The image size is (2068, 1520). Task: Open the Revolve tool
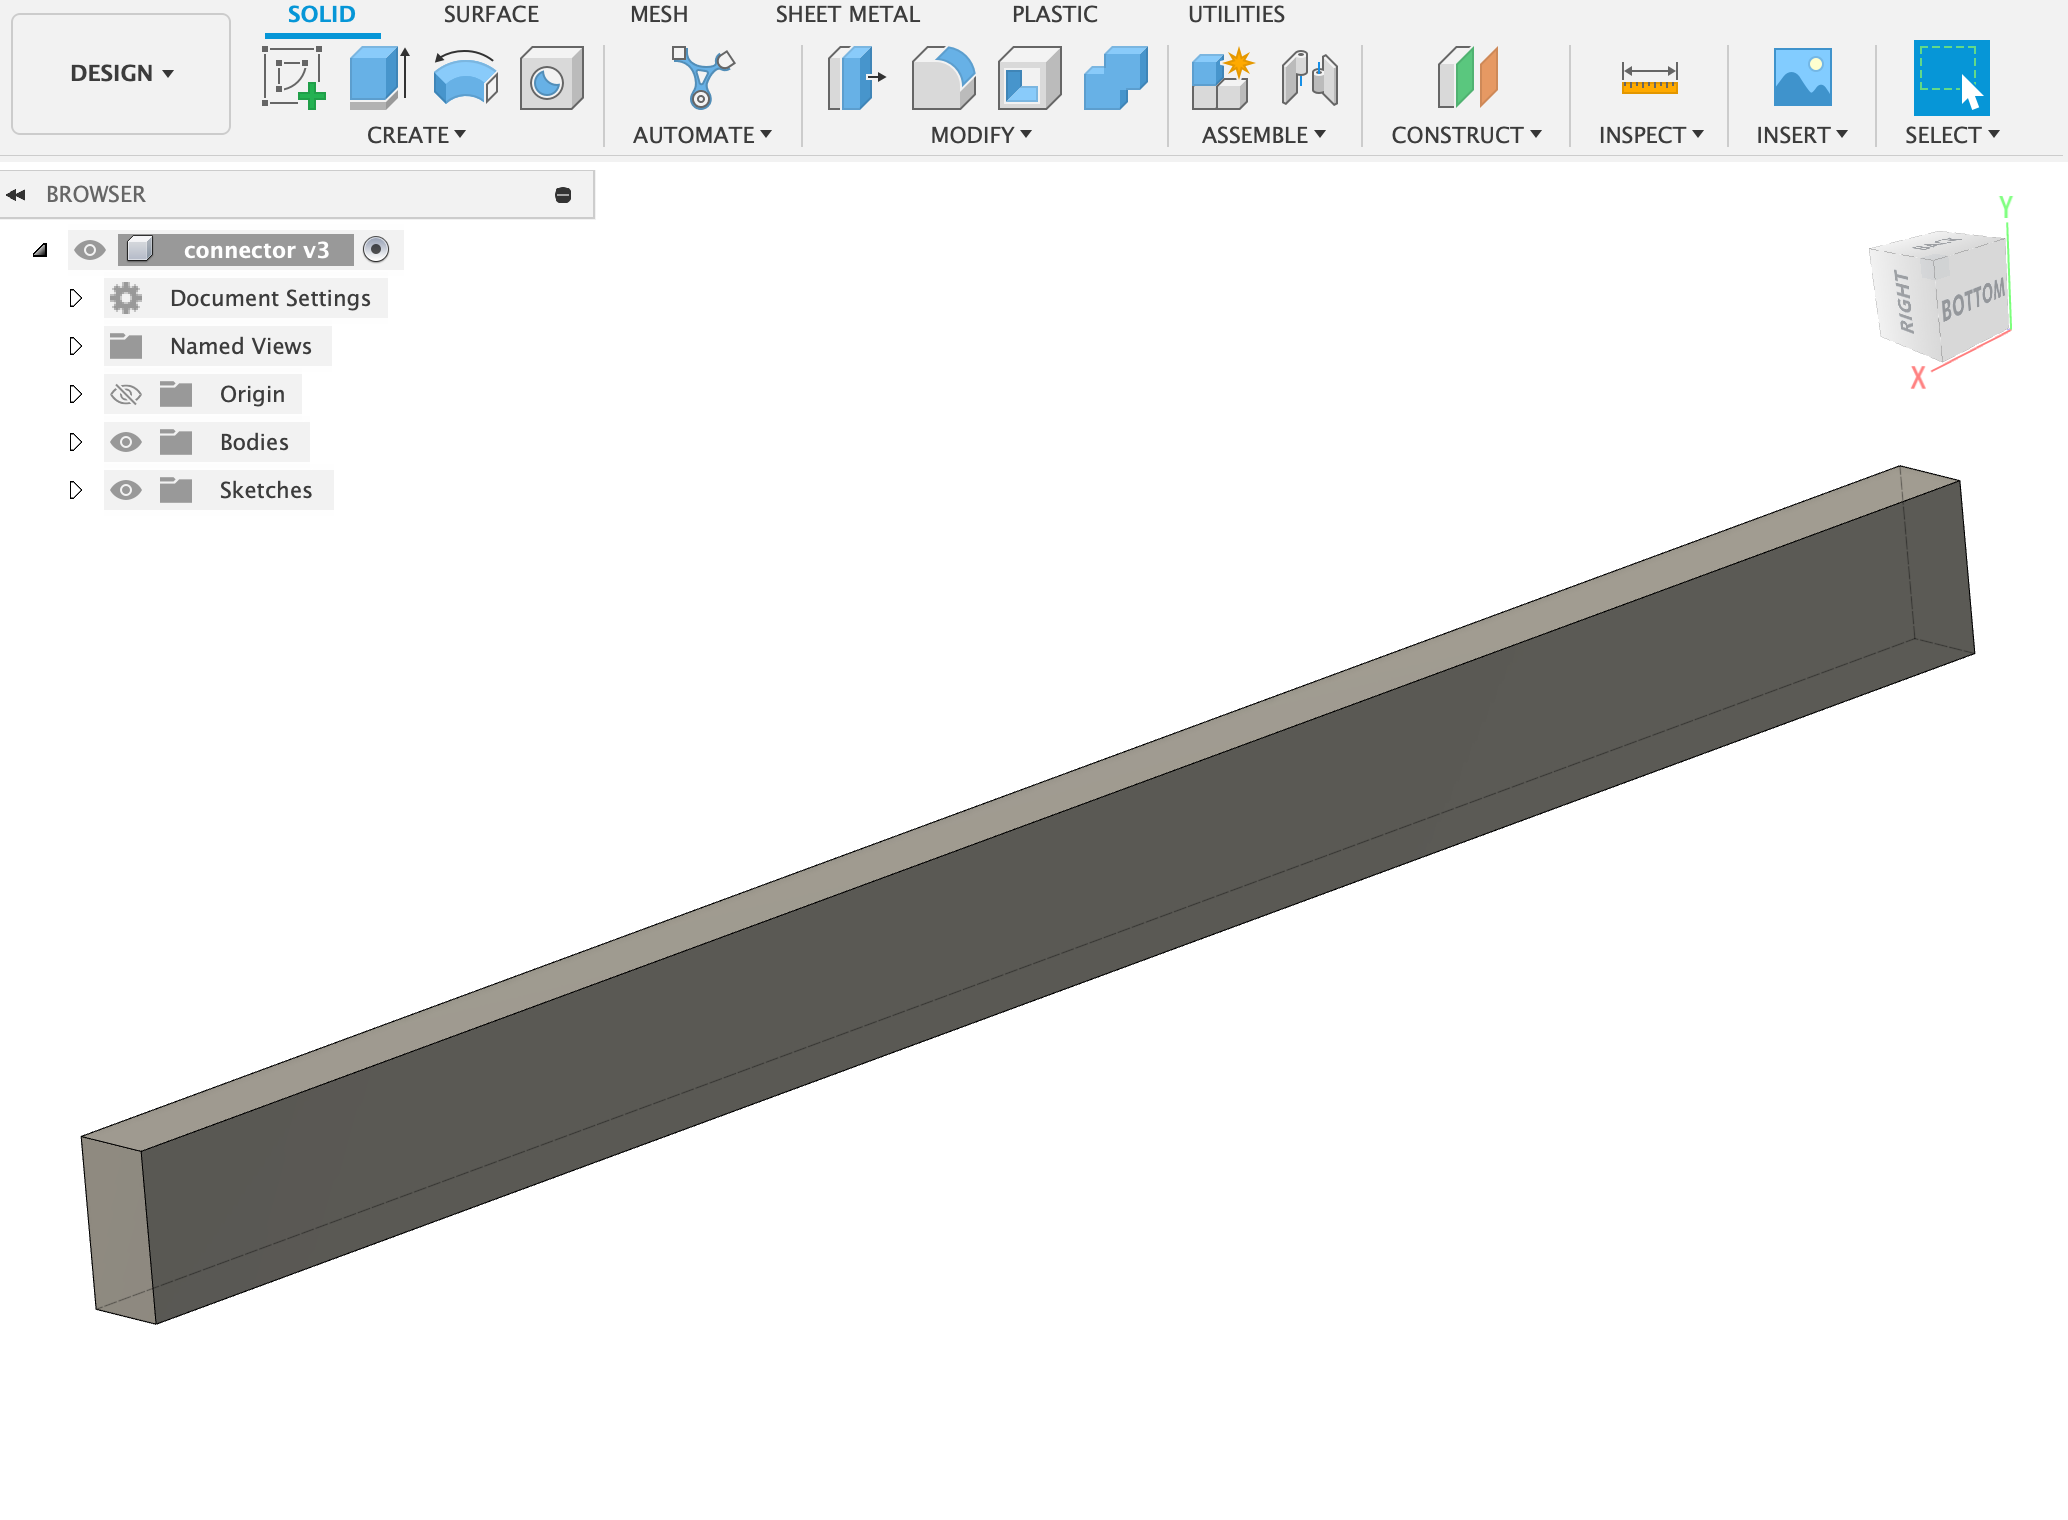[463, 80]
